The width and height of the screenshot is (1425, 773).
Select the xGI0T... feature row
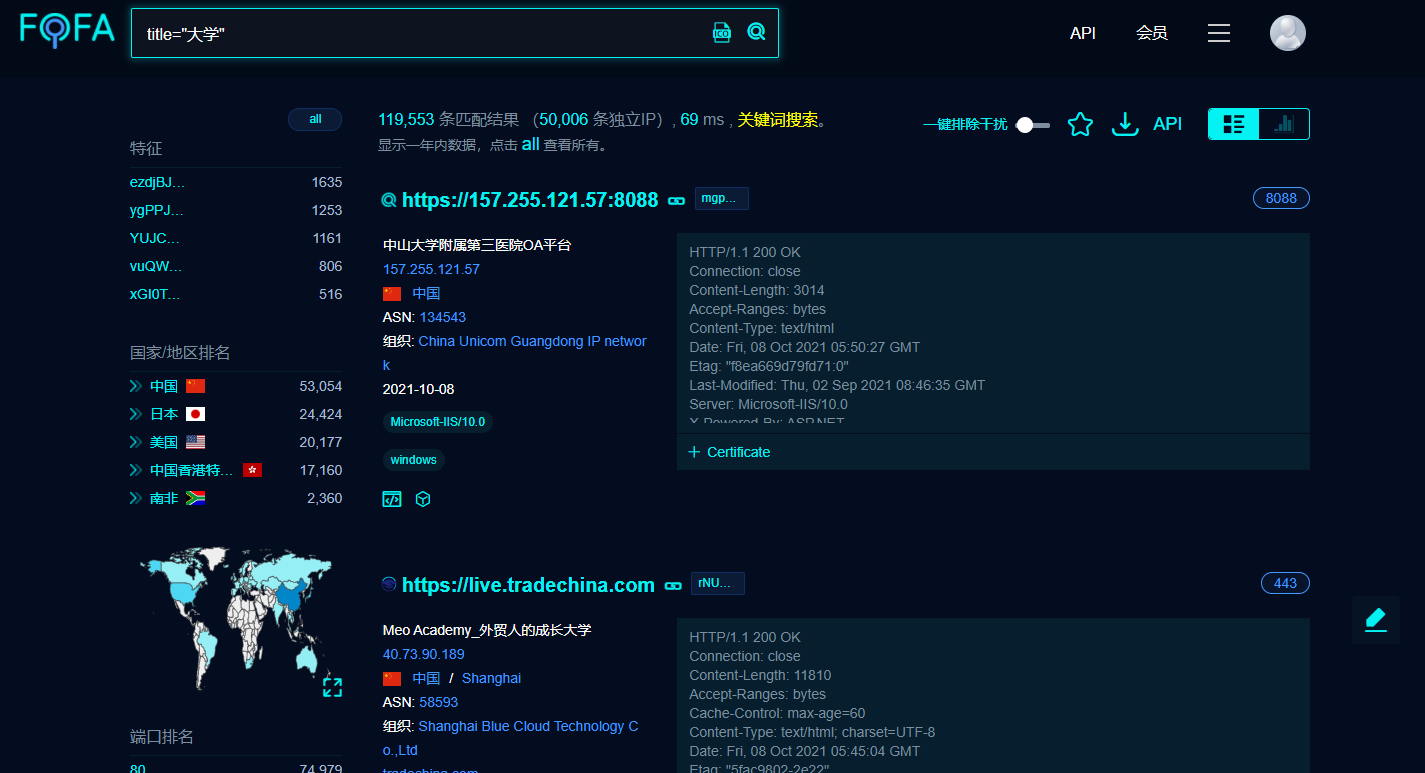pos(236,294)
